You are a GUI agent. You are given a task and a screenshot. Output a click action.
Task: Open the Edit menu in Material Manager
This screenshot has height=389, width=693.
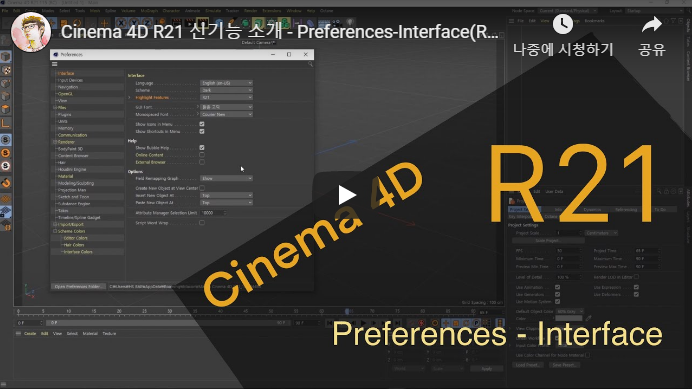click(x=45, y=333)
